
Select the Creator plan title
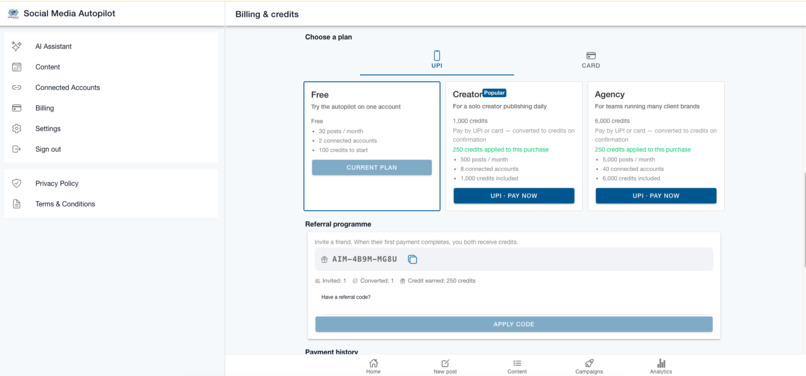[x=467, y=95]
